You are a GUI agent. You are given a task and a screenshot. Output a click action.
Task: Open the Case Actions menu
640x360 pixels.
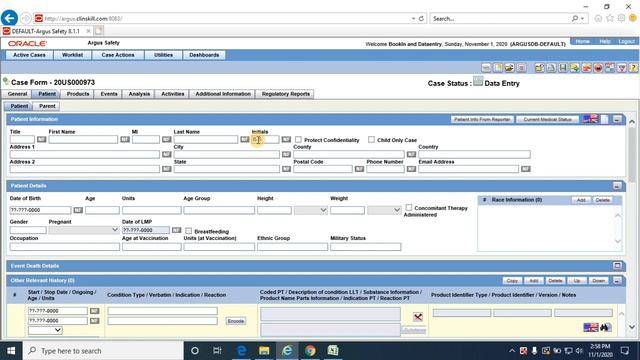[118, 55]
